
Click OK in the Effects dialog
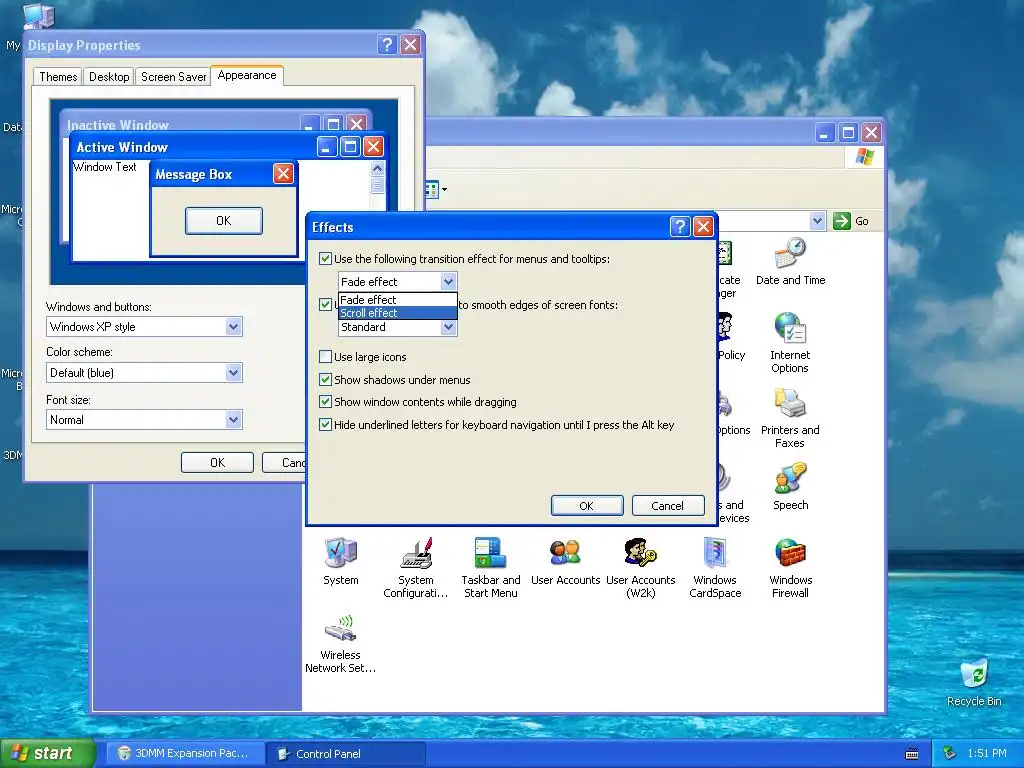[586, 505]
